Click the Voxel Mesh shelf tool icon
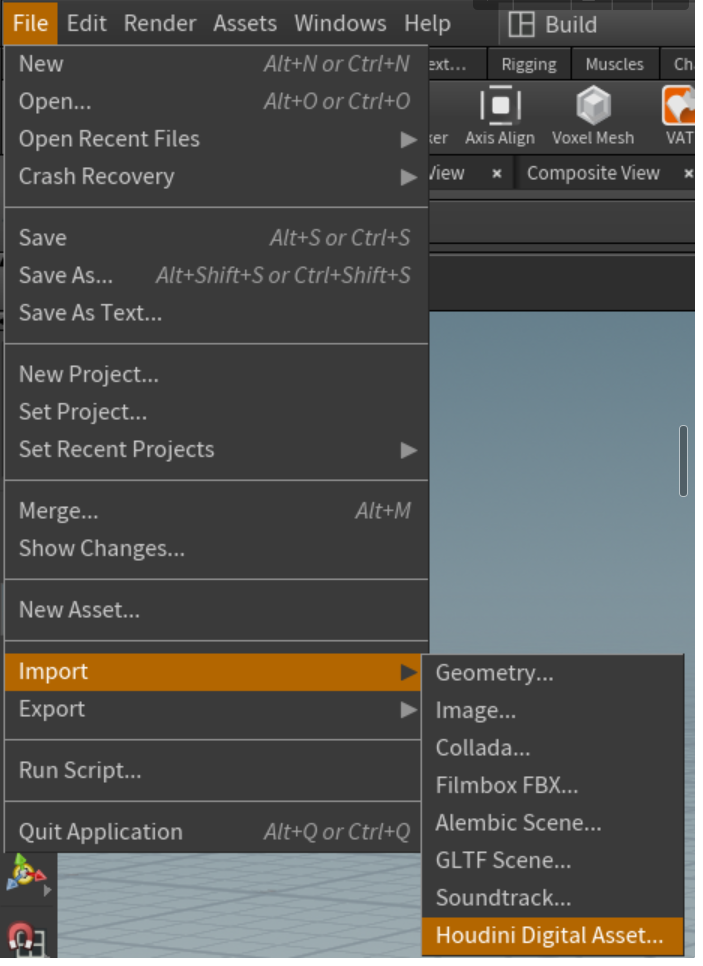 [x=593, y=106]
